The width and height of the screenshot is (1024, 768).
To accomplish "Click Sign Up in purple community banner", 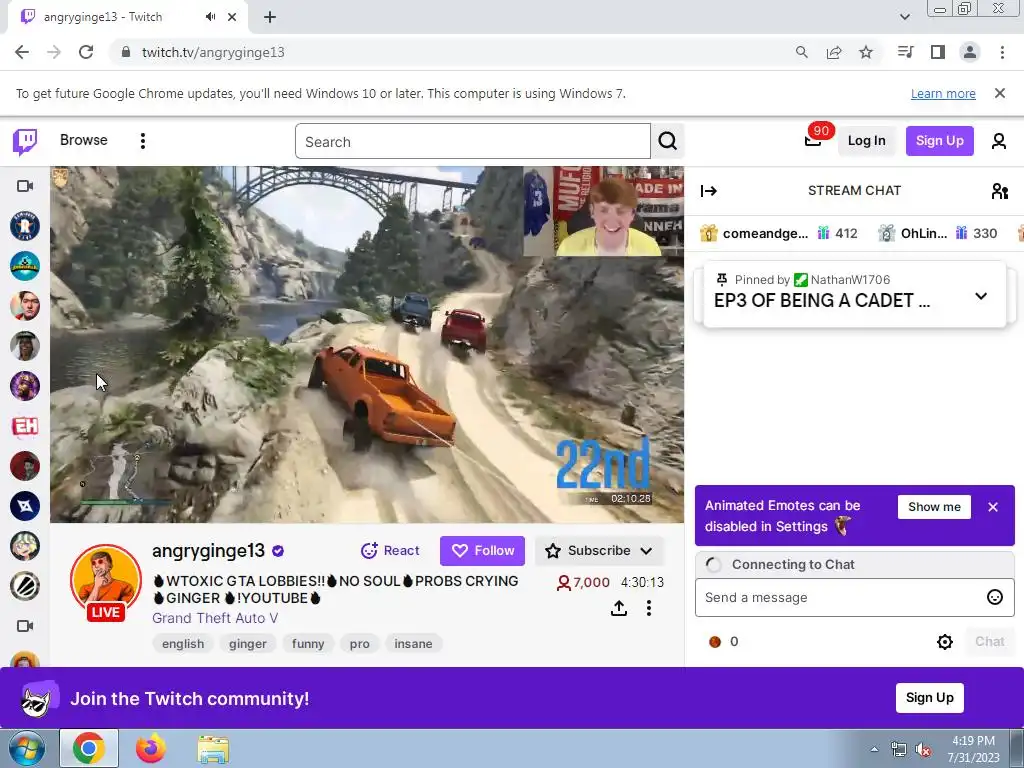I will (x=929, y=697).
